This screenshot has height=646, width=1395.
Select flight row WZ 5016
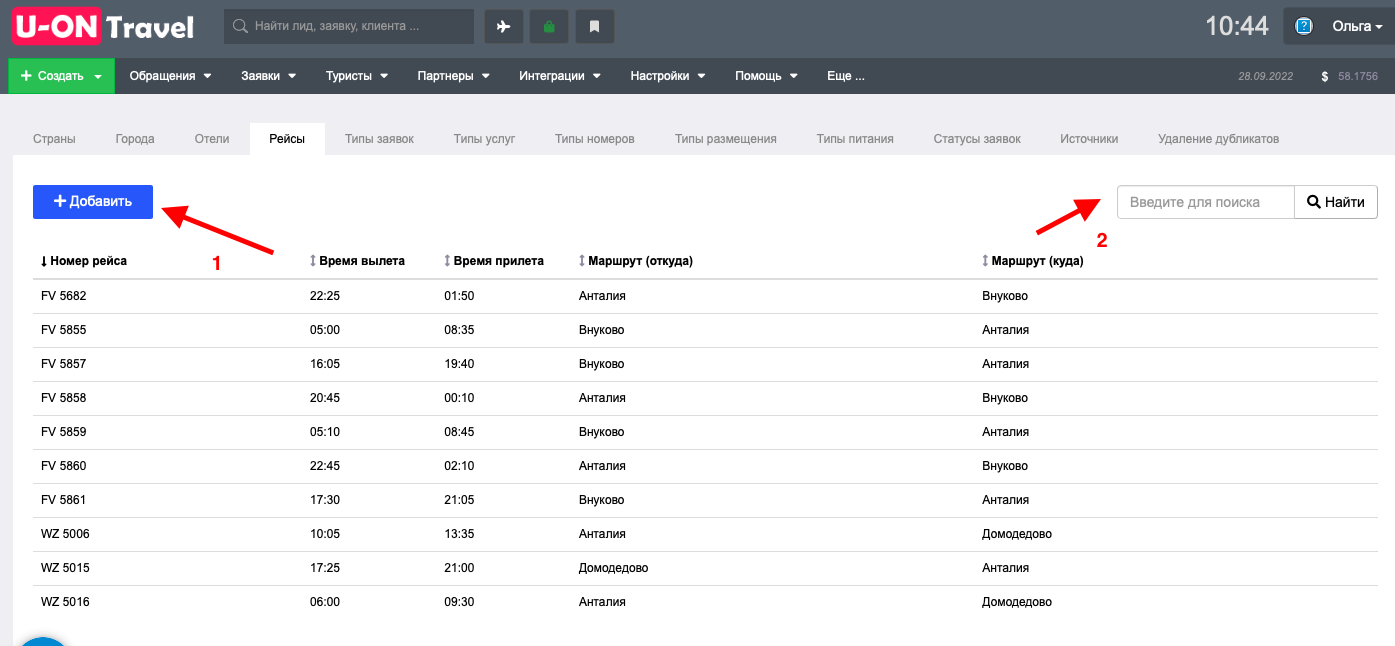coord(705,602)
